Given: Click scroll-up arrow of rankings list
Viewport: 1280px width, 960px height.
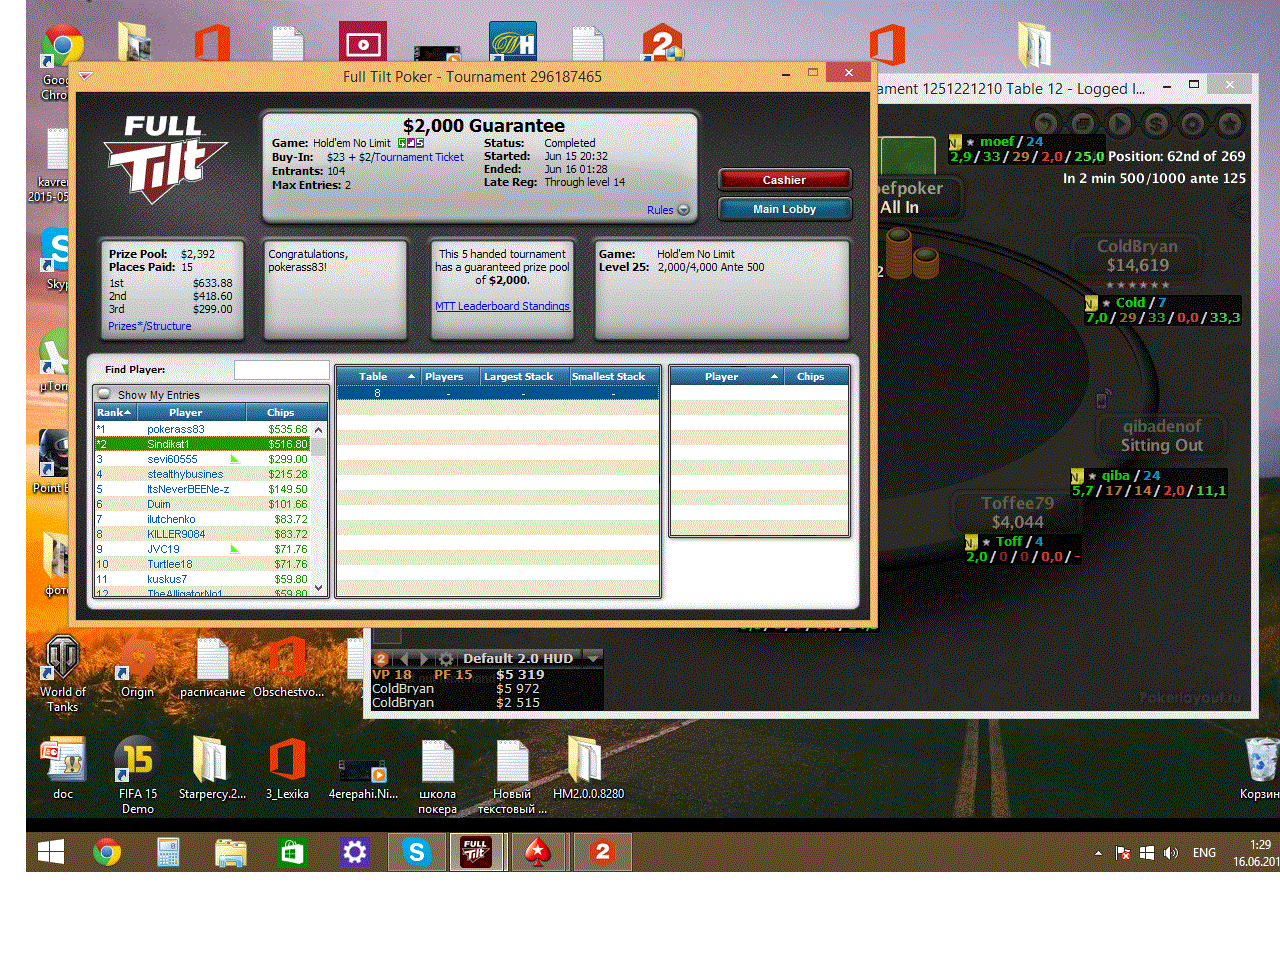Looking at the screenshot, I should pyautogui.click(x=319, y=429).
